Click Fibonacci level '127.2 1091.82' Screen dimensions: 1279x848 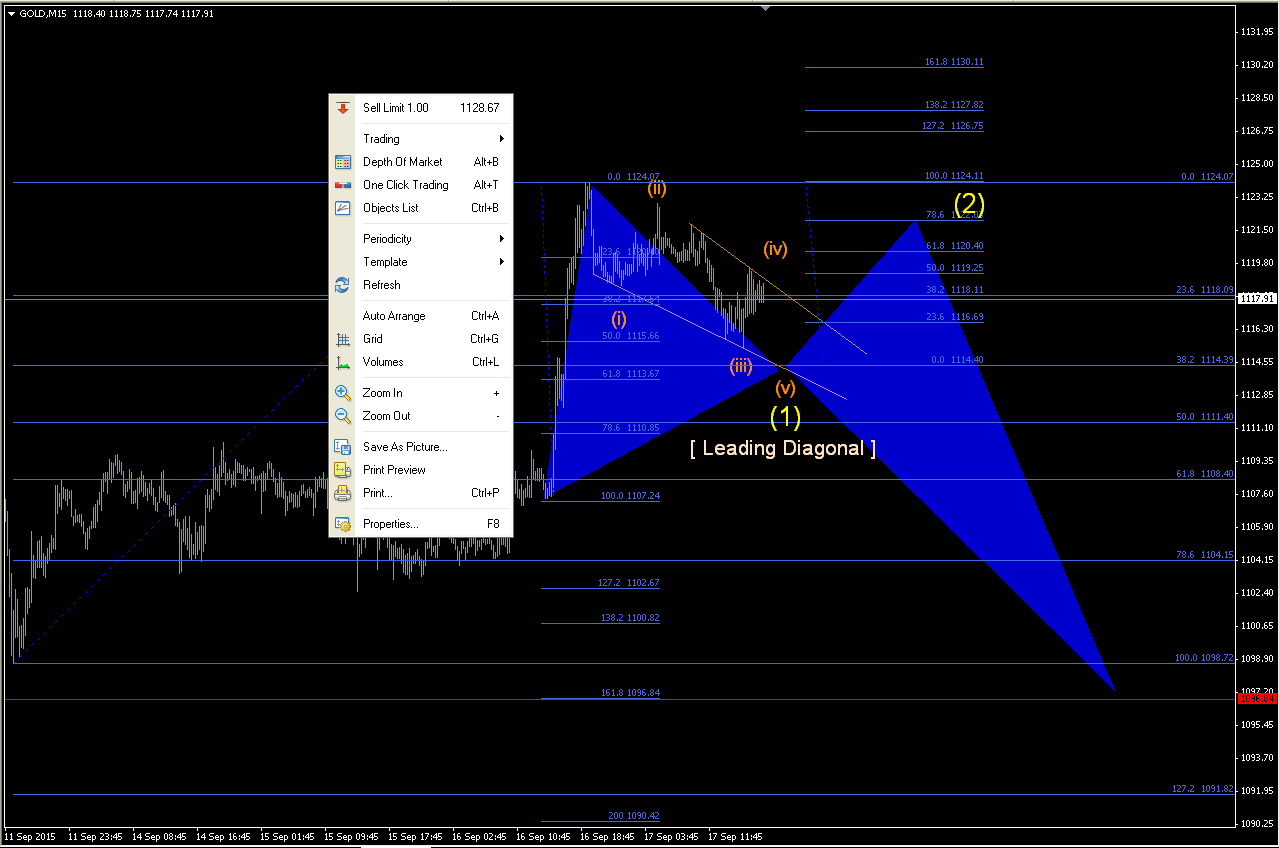(x=1203, y=789)
